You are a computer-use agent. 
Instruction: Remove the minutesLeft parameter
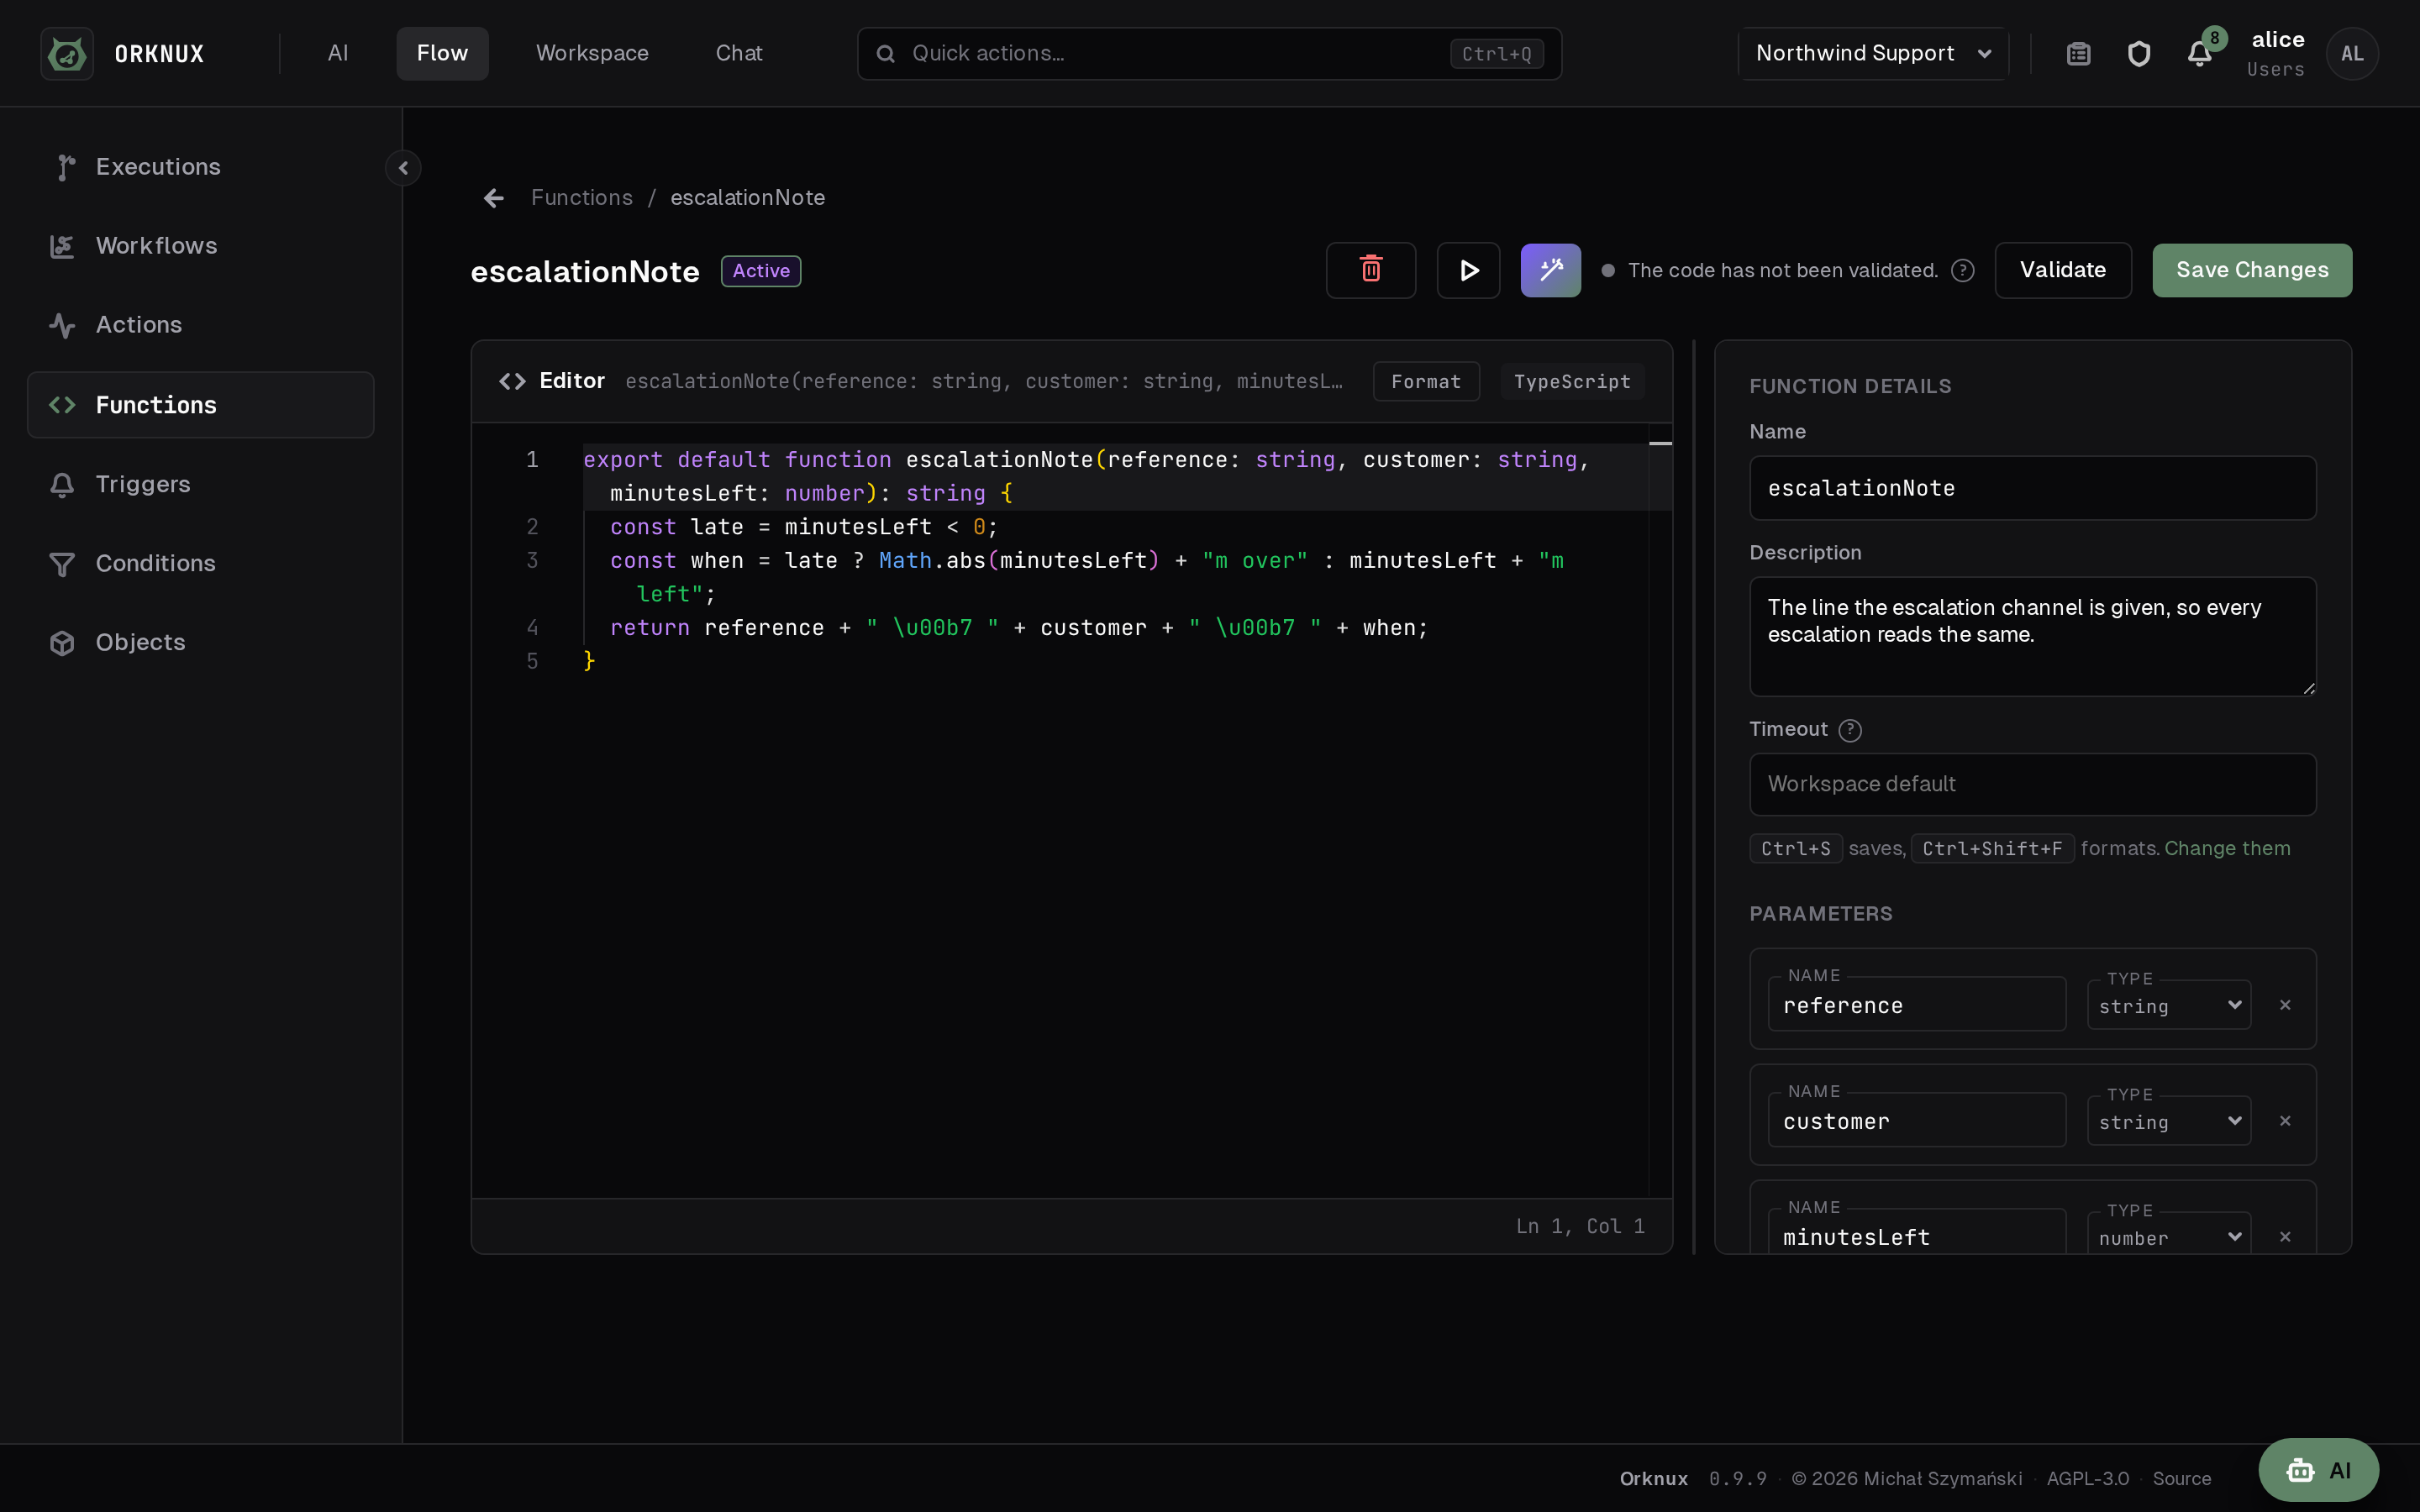pyautogui.click(x=2285, y=1237)
